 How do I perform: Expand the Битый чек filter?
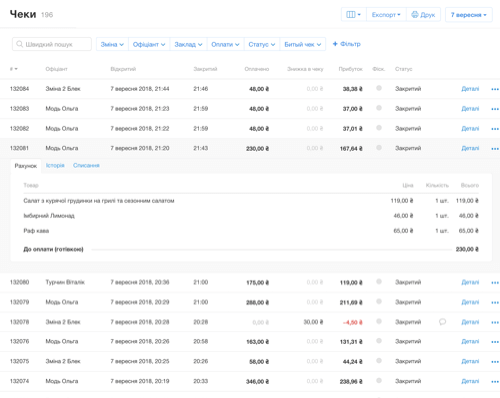pyautogui.click(x=303, y=44)
